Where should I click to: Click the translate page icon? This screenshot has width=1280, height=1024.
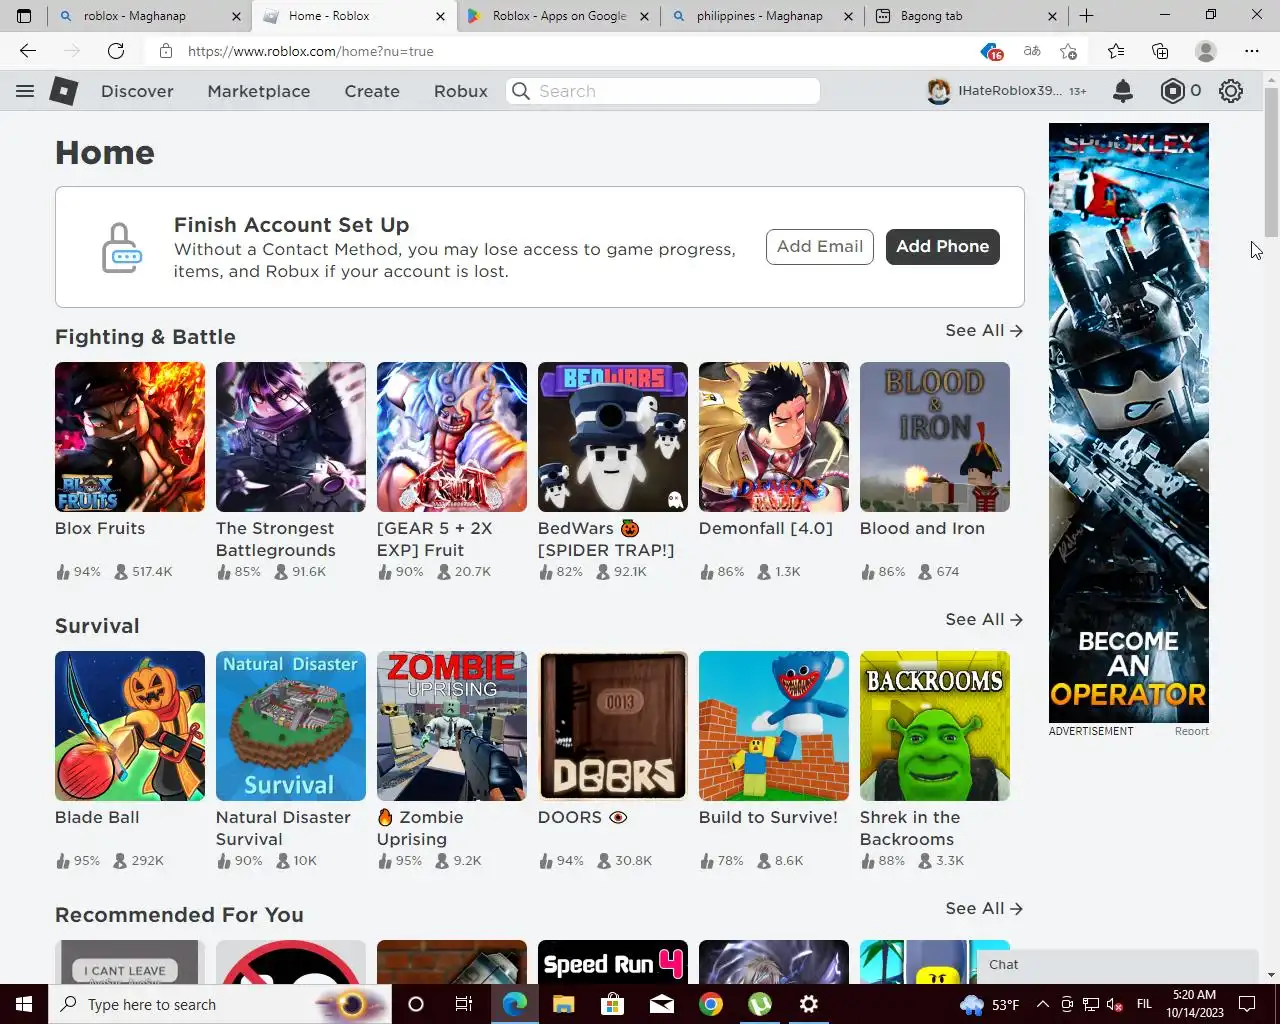[1032, 51]
